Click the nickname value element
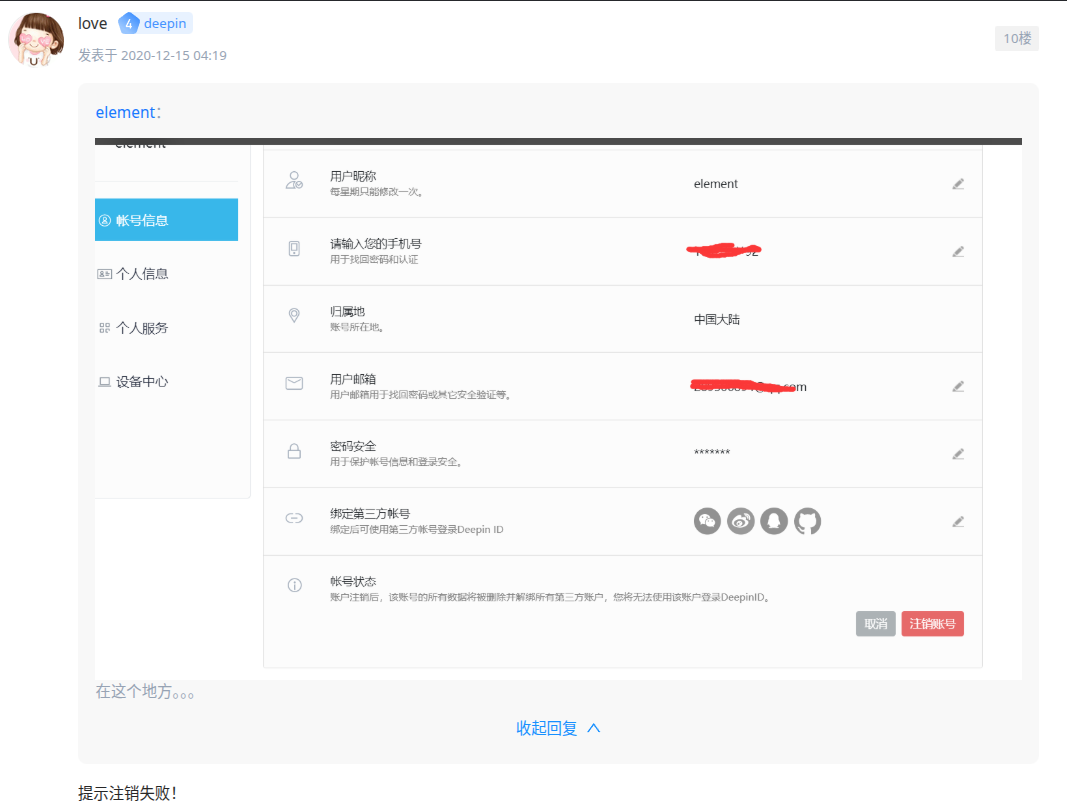This screenshot has width=1067, height=812. coord(715,184)
